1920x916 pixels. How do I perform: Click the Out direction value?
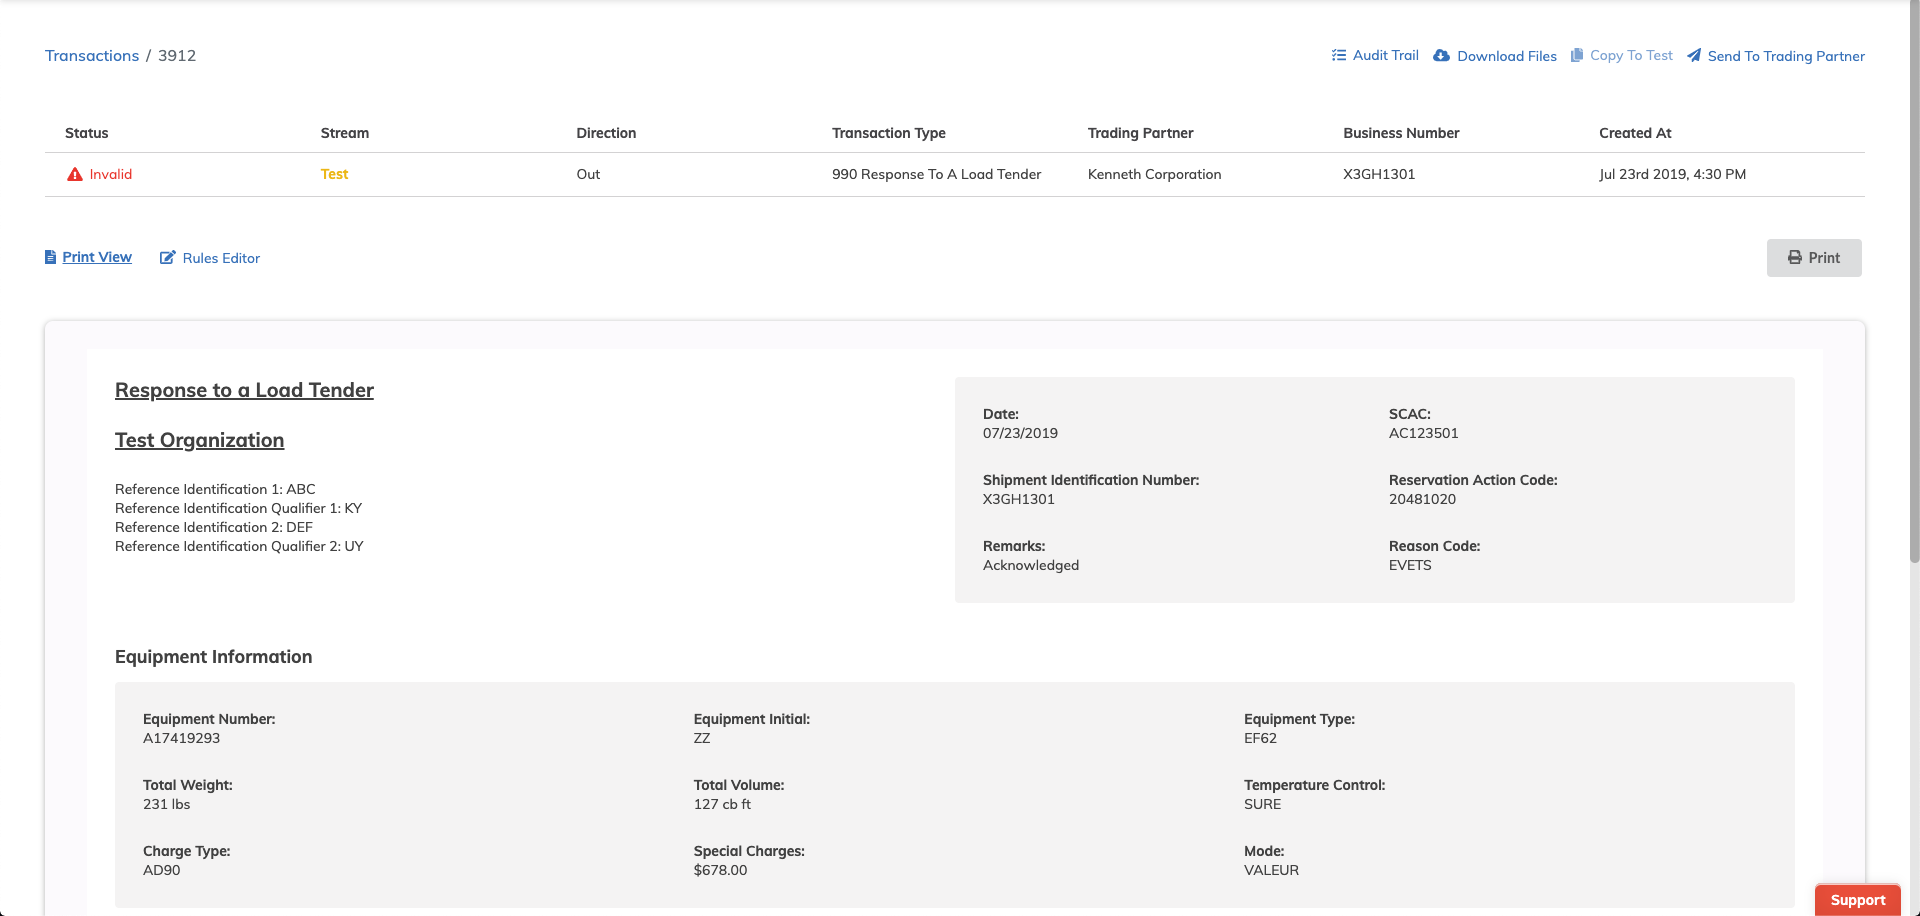click(x=588, y=174)
